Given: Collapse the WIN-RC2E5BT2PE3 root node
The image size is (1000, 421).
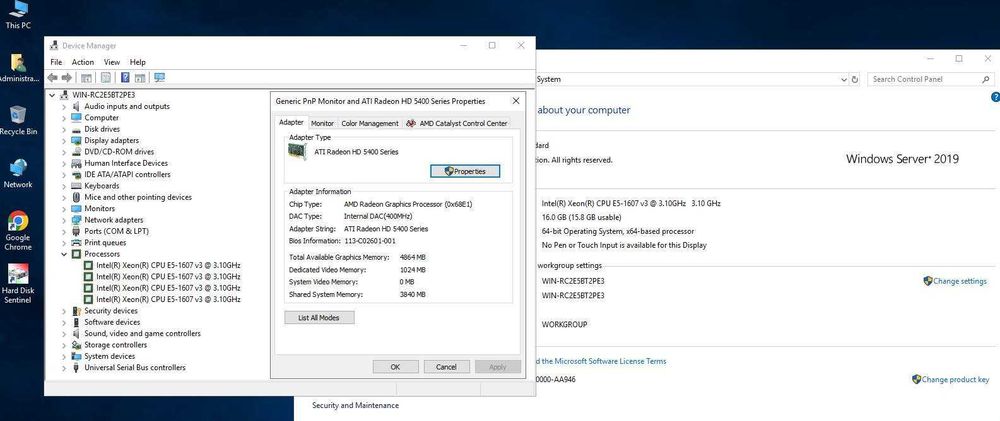Looking at the screenshot, I should coord(53,95).
